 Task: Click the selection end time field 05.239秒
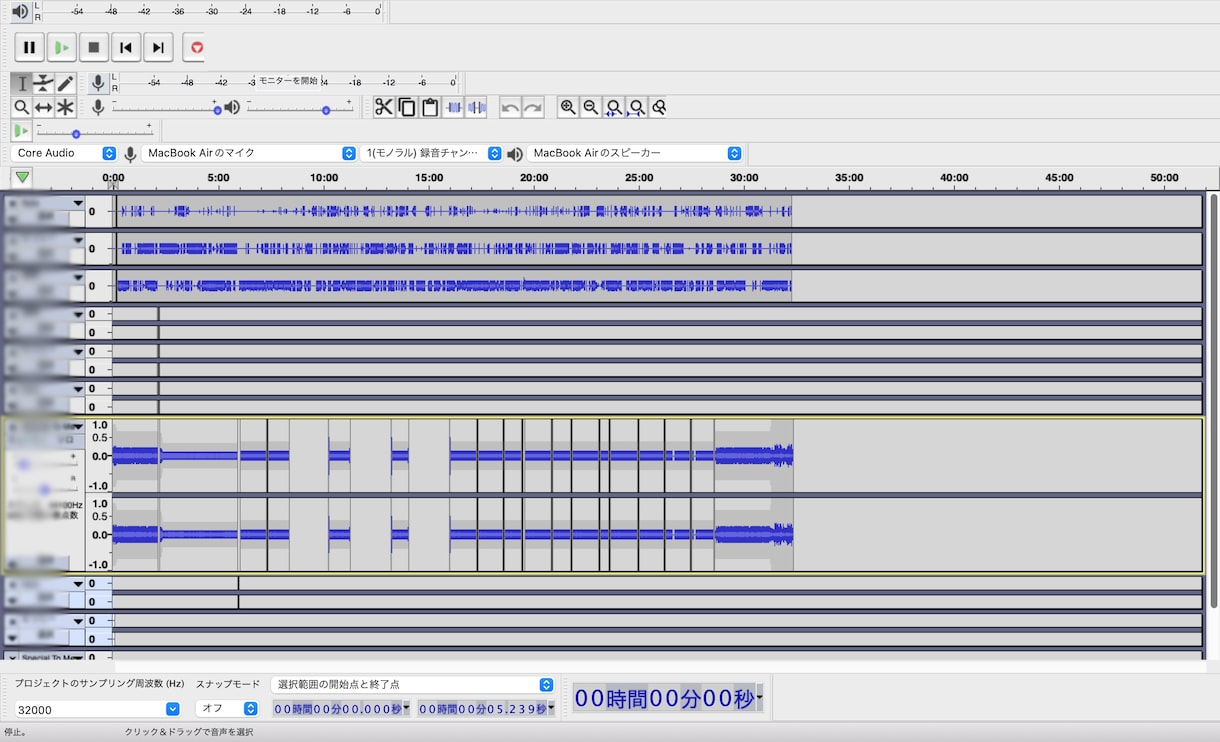pos(485,709)
